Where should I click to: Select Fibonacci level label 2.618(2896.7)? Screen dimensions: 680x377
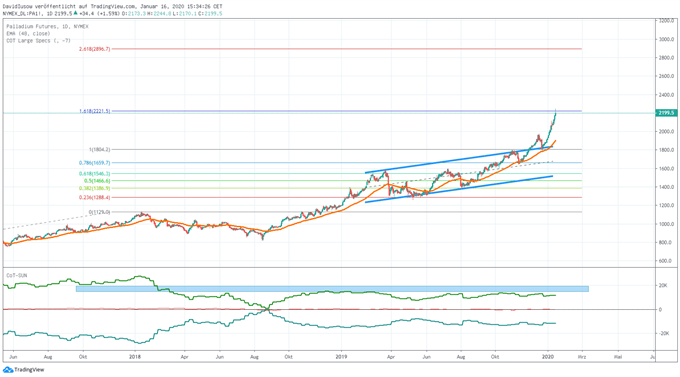click(95, 49)
